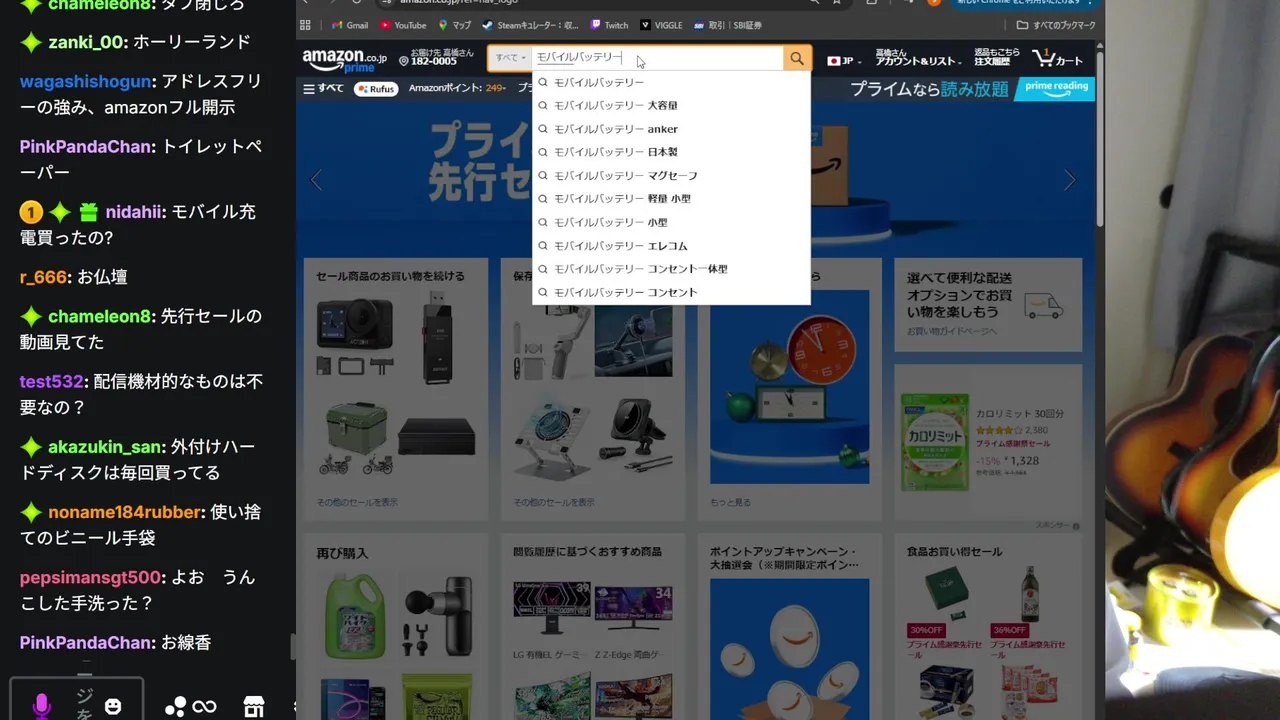
Task: Select suggestion モバイルバッテリー コンセント一体型
Action: point(671,269)
